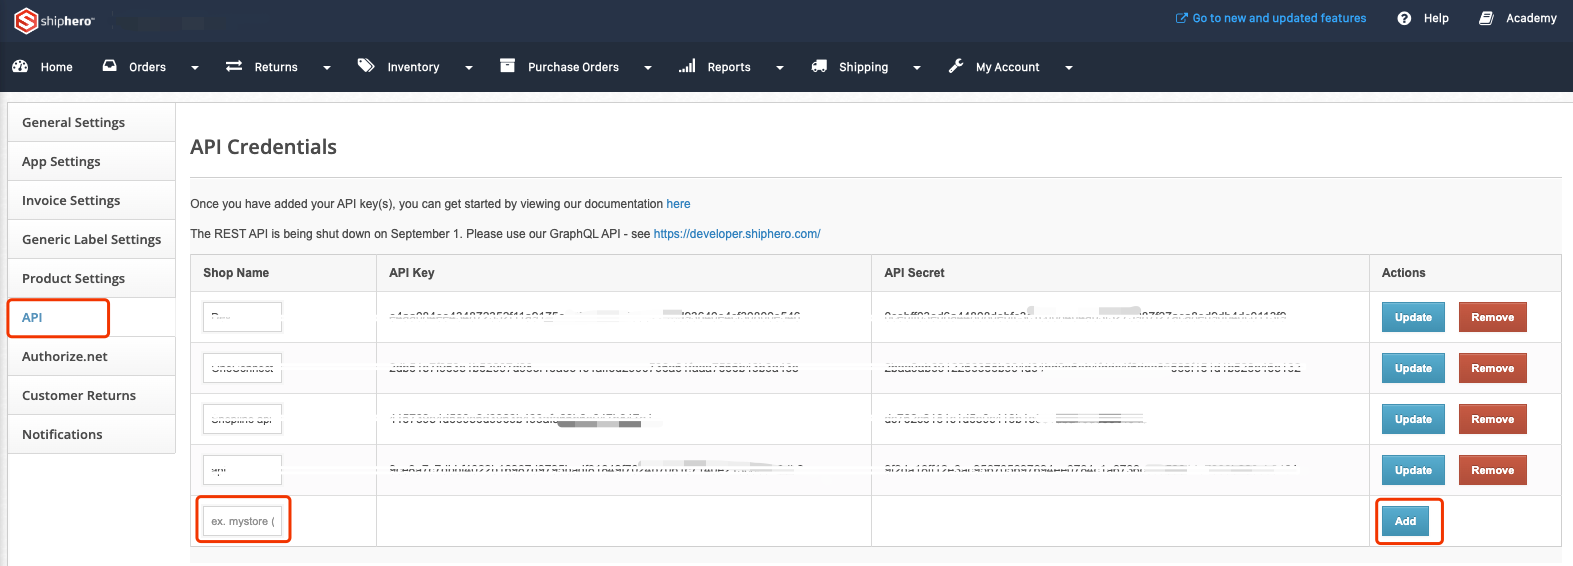Screen dimensions: 1573x566
Task: Select General Settings in sidebar
Action: coord(91,122)
